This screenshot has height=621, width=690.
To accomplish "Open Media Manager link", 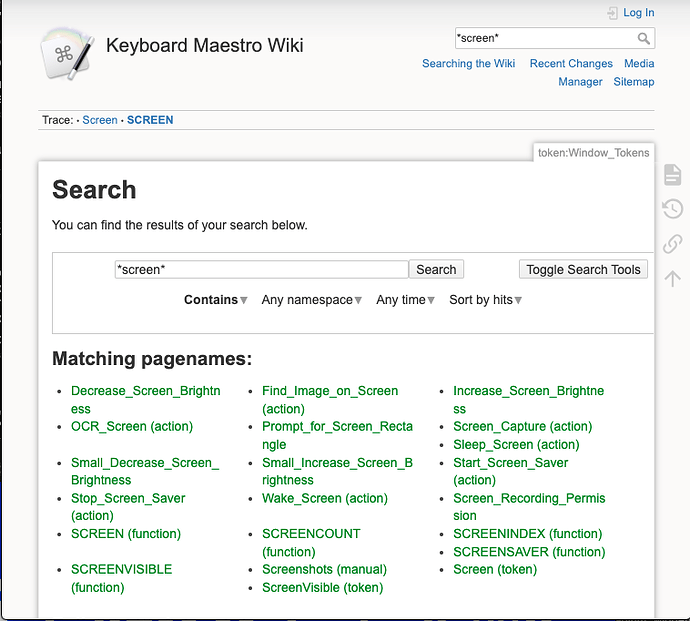I will [x=606, y=73].
